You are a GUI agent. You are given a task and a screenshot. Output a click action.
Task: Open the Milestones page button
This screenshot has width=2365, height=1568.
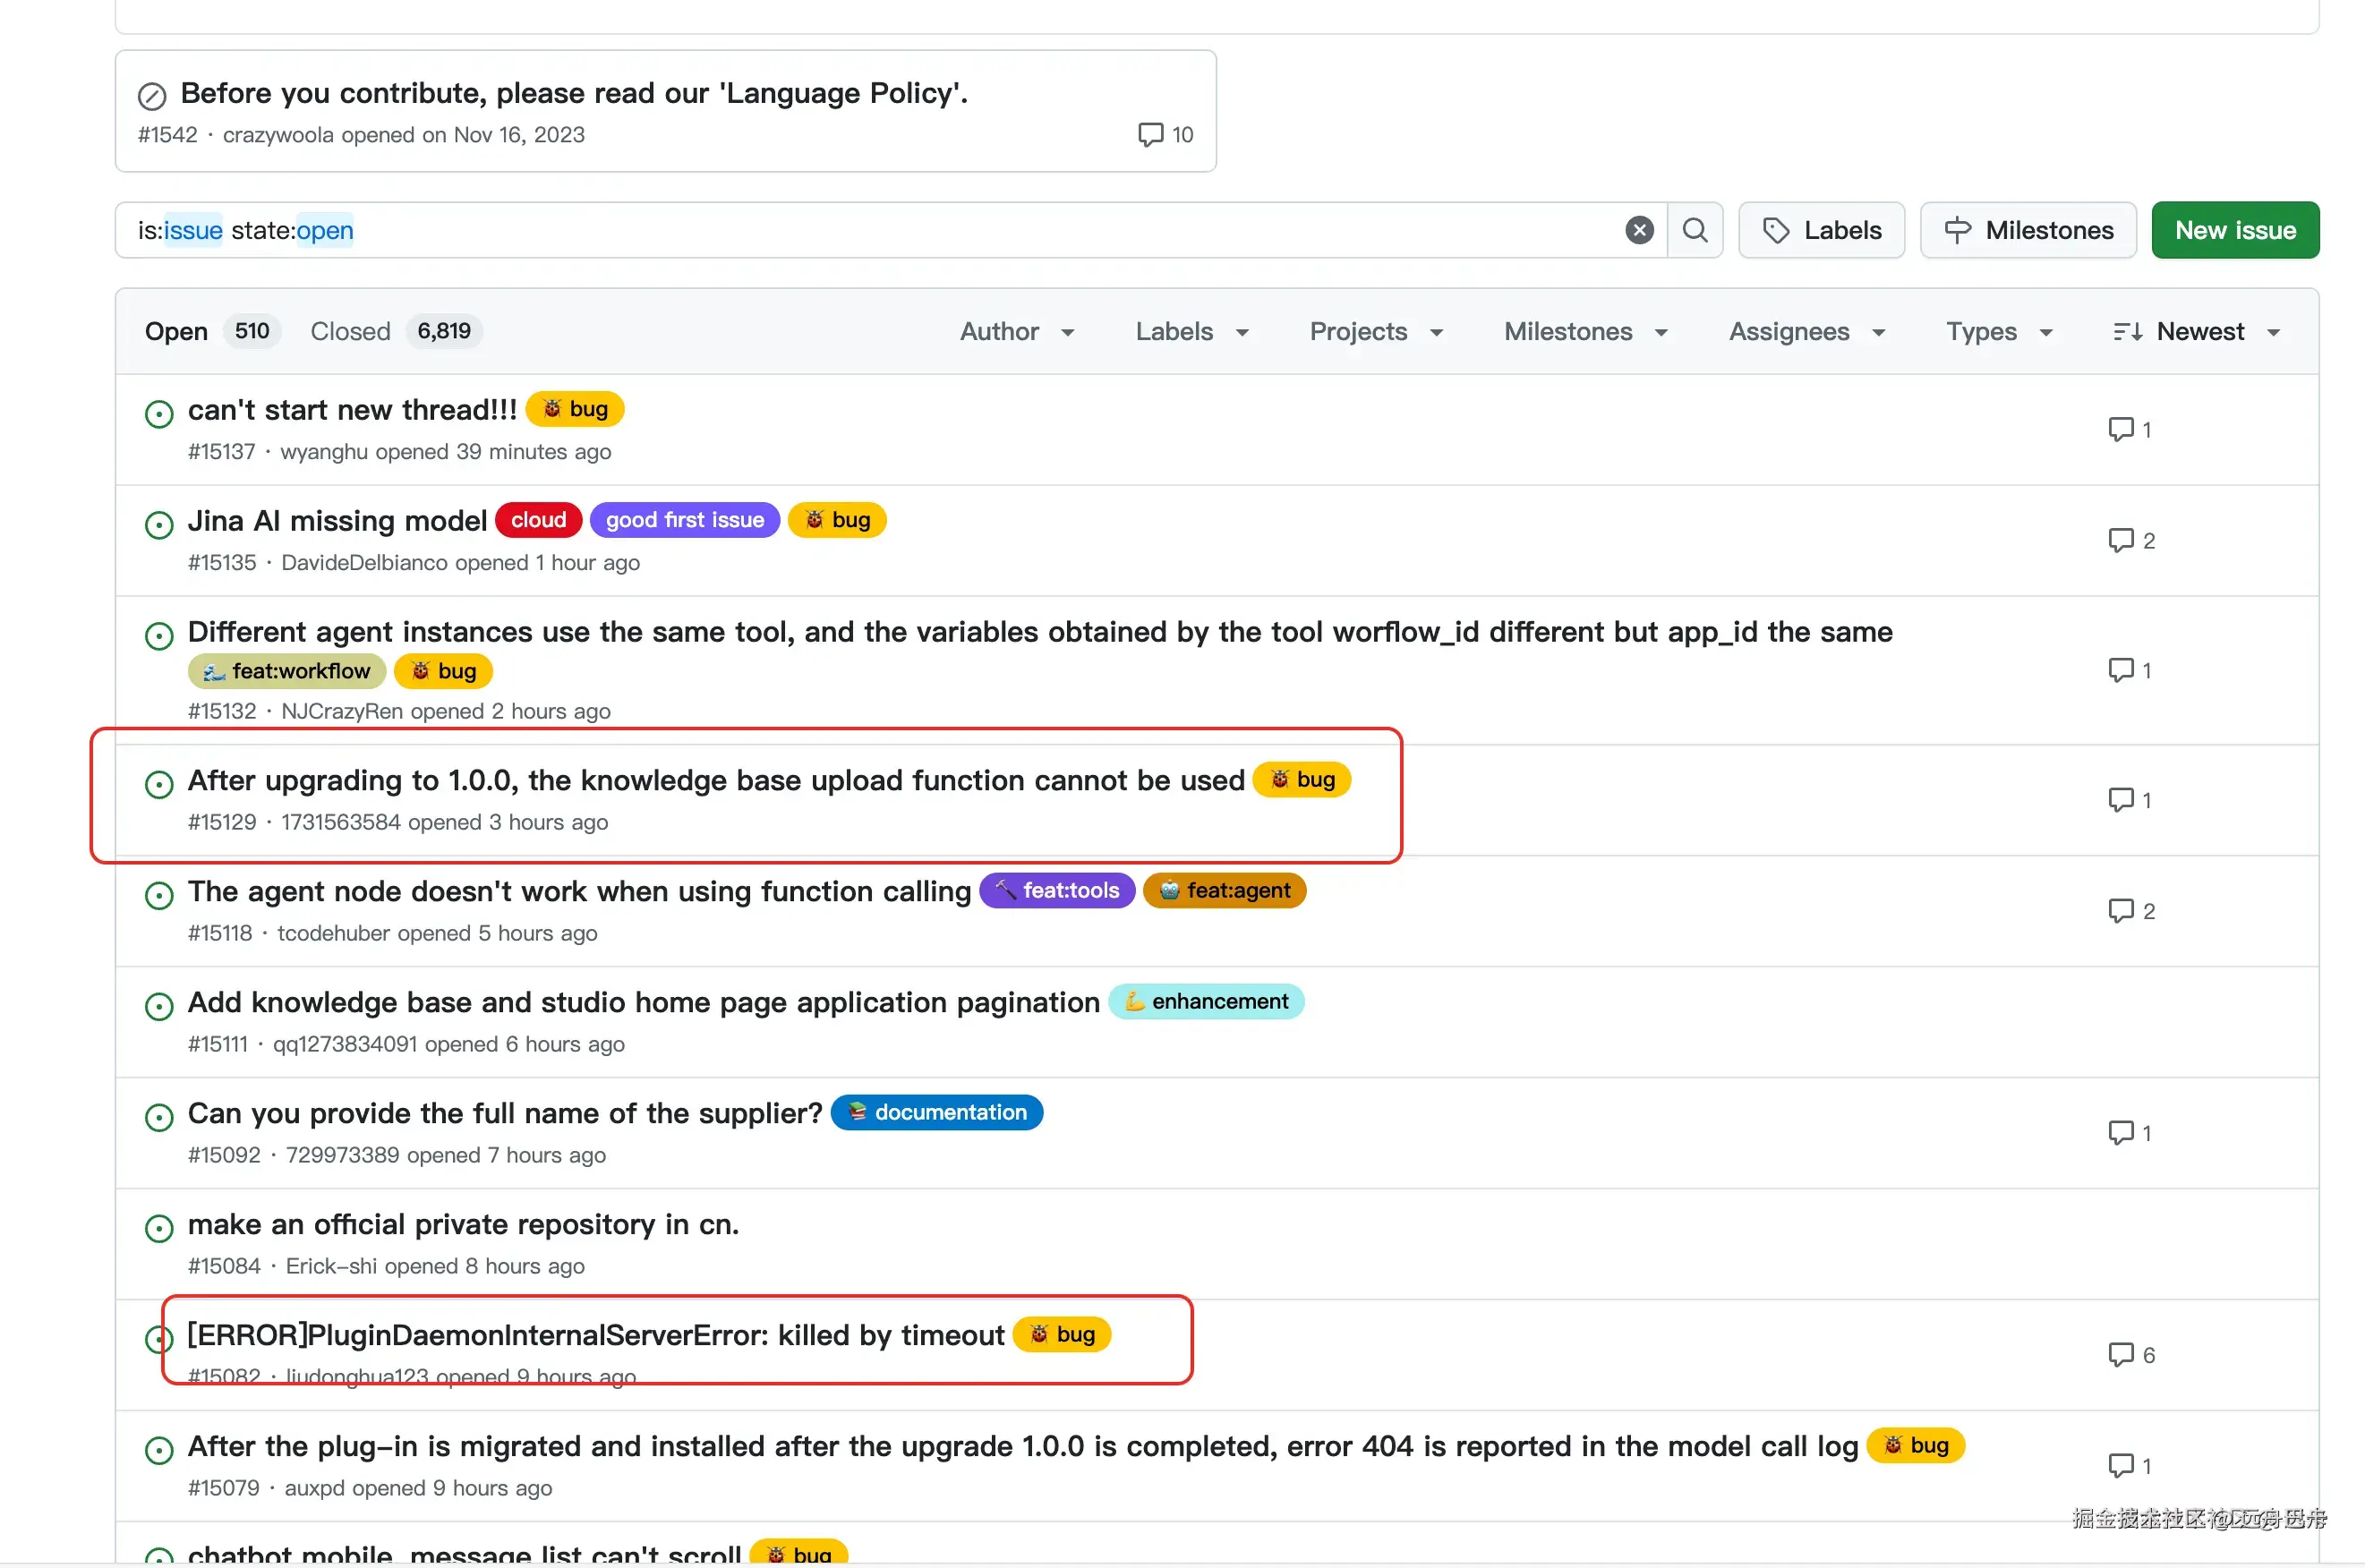[2028, 230]
